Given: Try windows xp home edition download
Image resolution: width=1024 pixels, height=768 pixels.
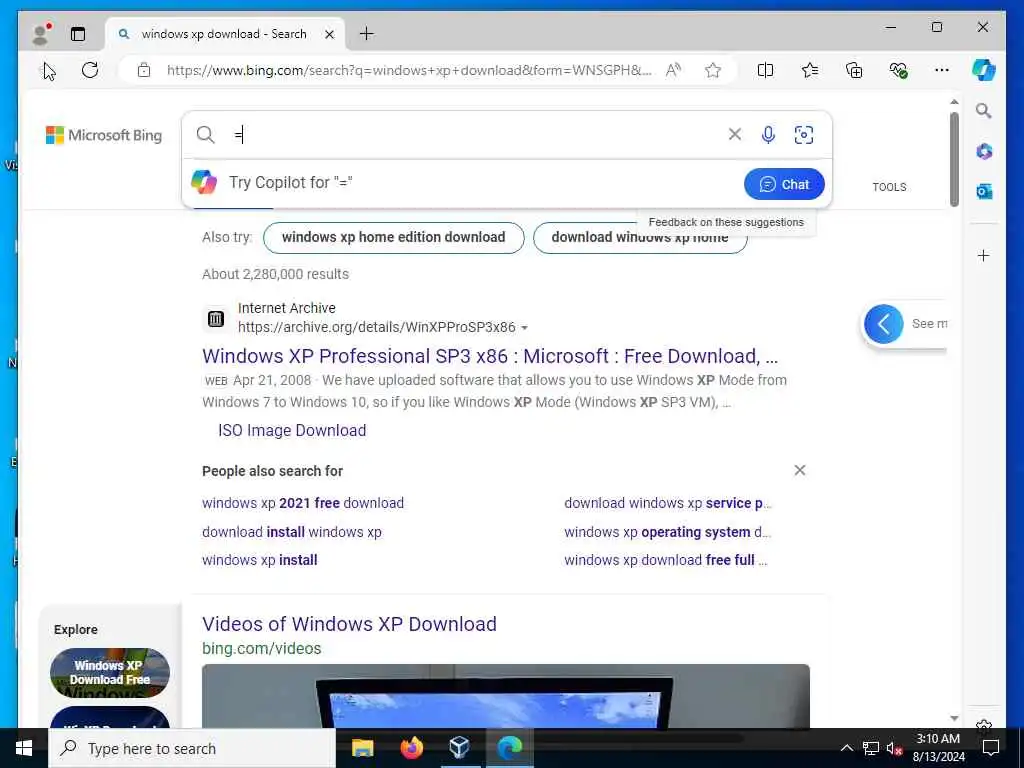Looking at the screenshot, I should coord(394,237).
